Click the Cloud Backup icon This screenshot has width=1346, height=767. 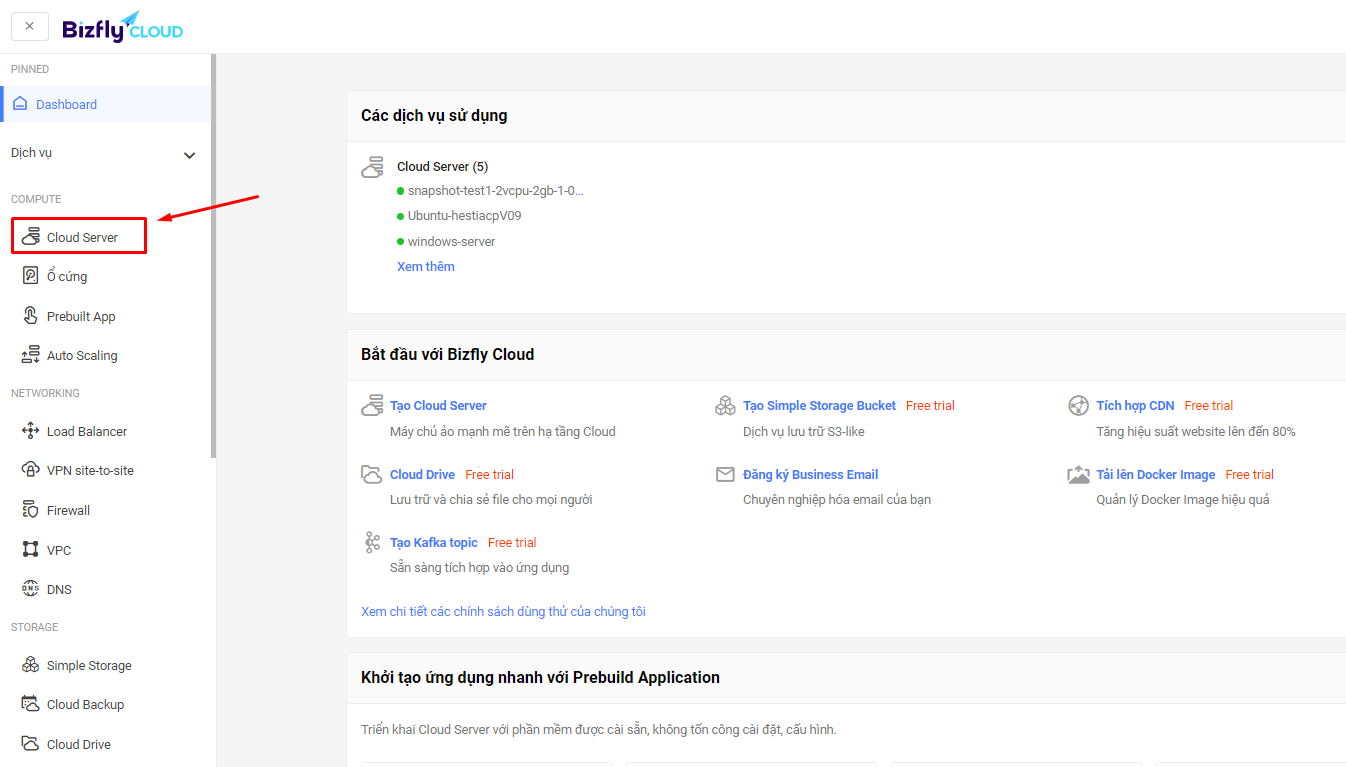(30, 704)
